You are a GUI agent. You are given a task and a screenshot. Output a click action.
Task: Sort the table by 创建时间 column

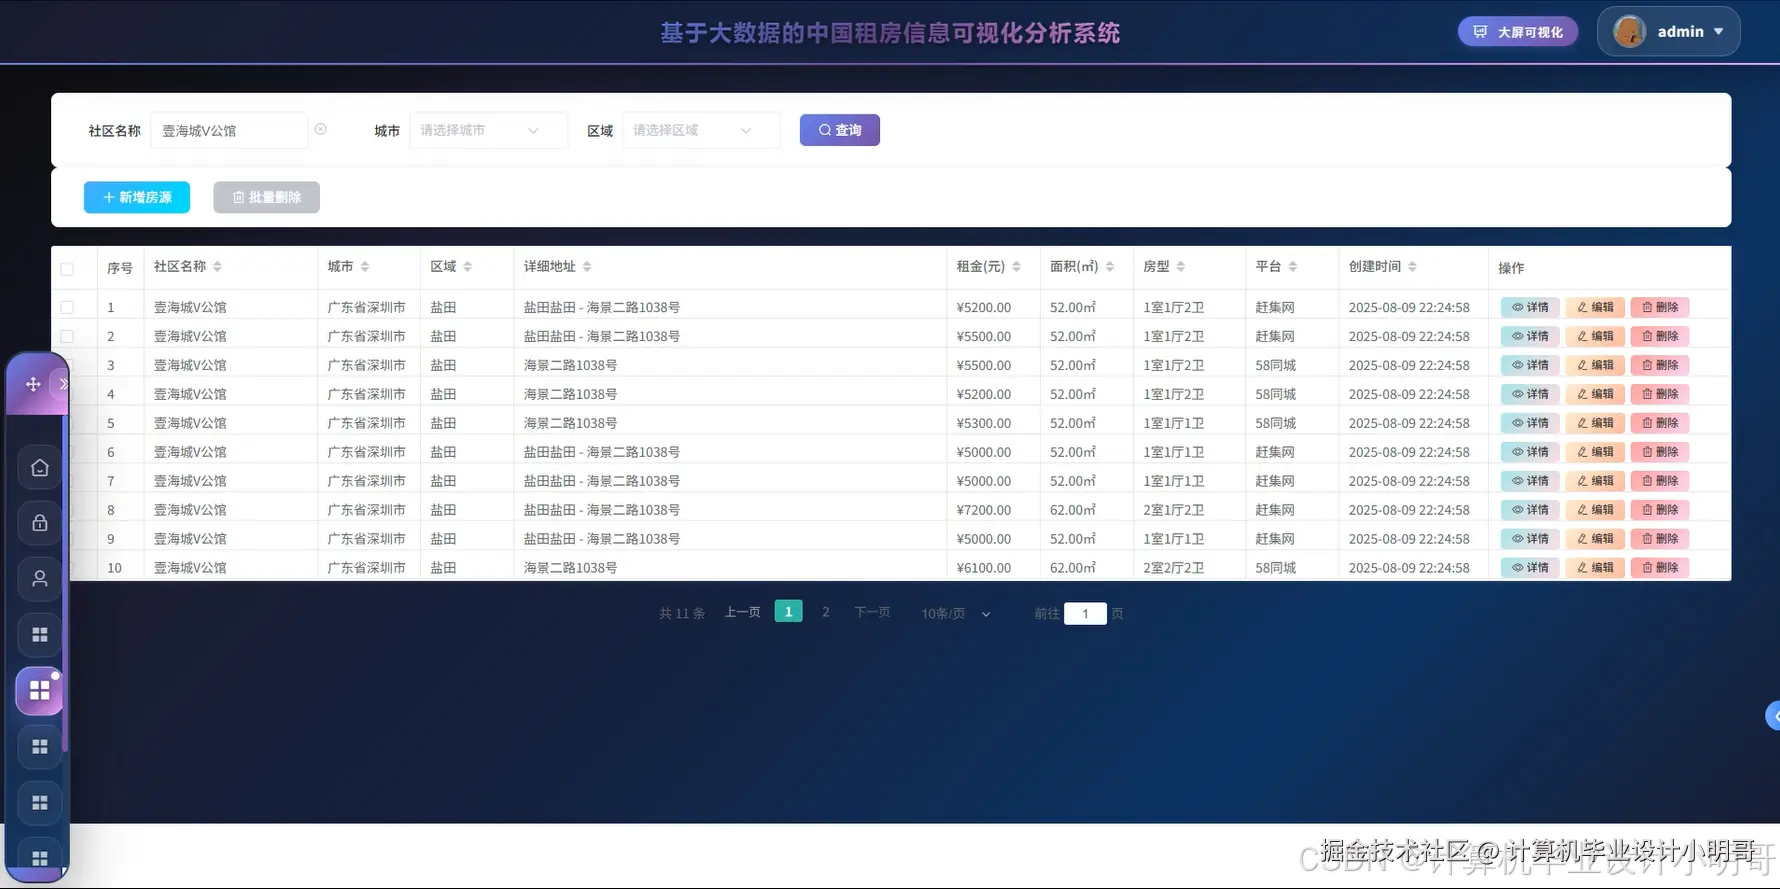(x=1412, y=266)
